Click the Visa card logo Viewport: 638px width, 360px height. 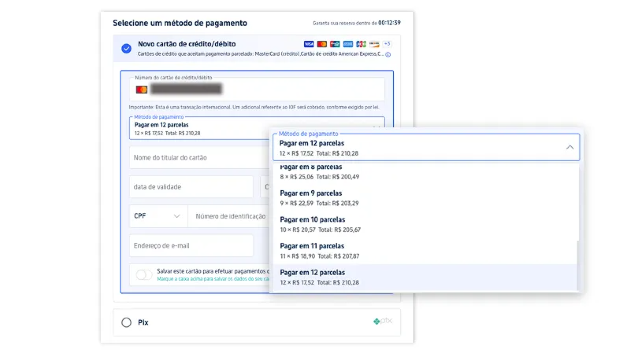309,44
